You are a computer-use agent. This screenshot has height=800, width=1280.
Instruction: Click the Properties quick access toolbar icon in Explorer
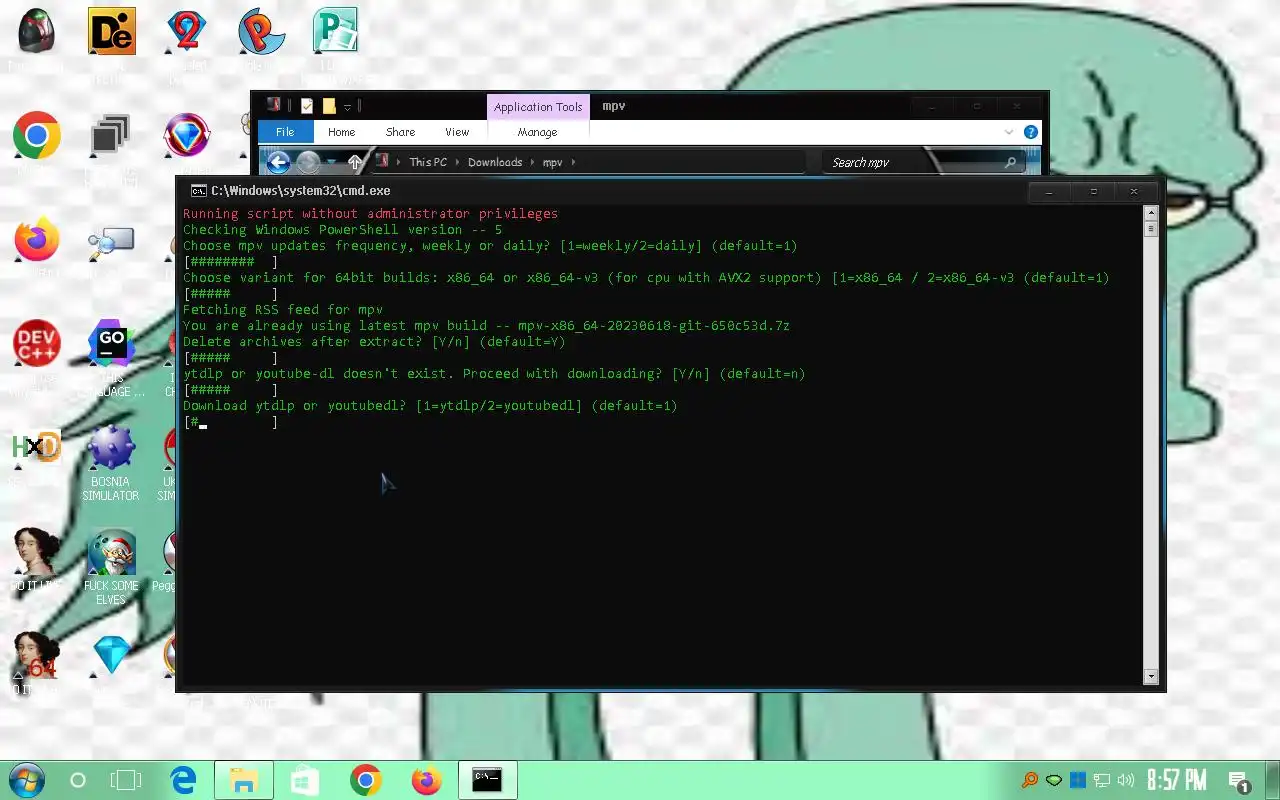(307, 106)
